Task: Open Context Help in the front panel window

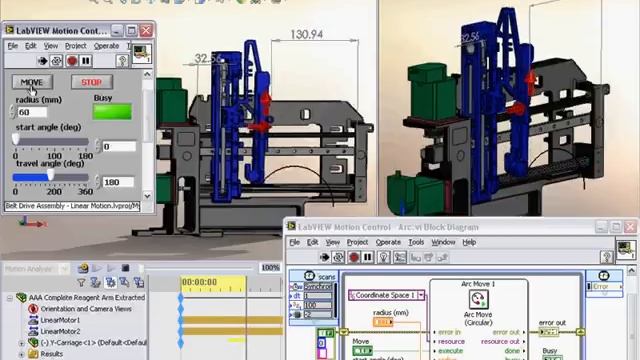Action: click(x=122, y=61)
